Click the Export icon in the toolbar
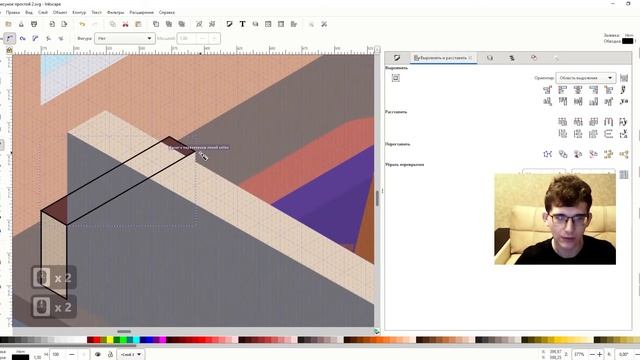This screenshot has width=640, height=360. pos(64,24)
